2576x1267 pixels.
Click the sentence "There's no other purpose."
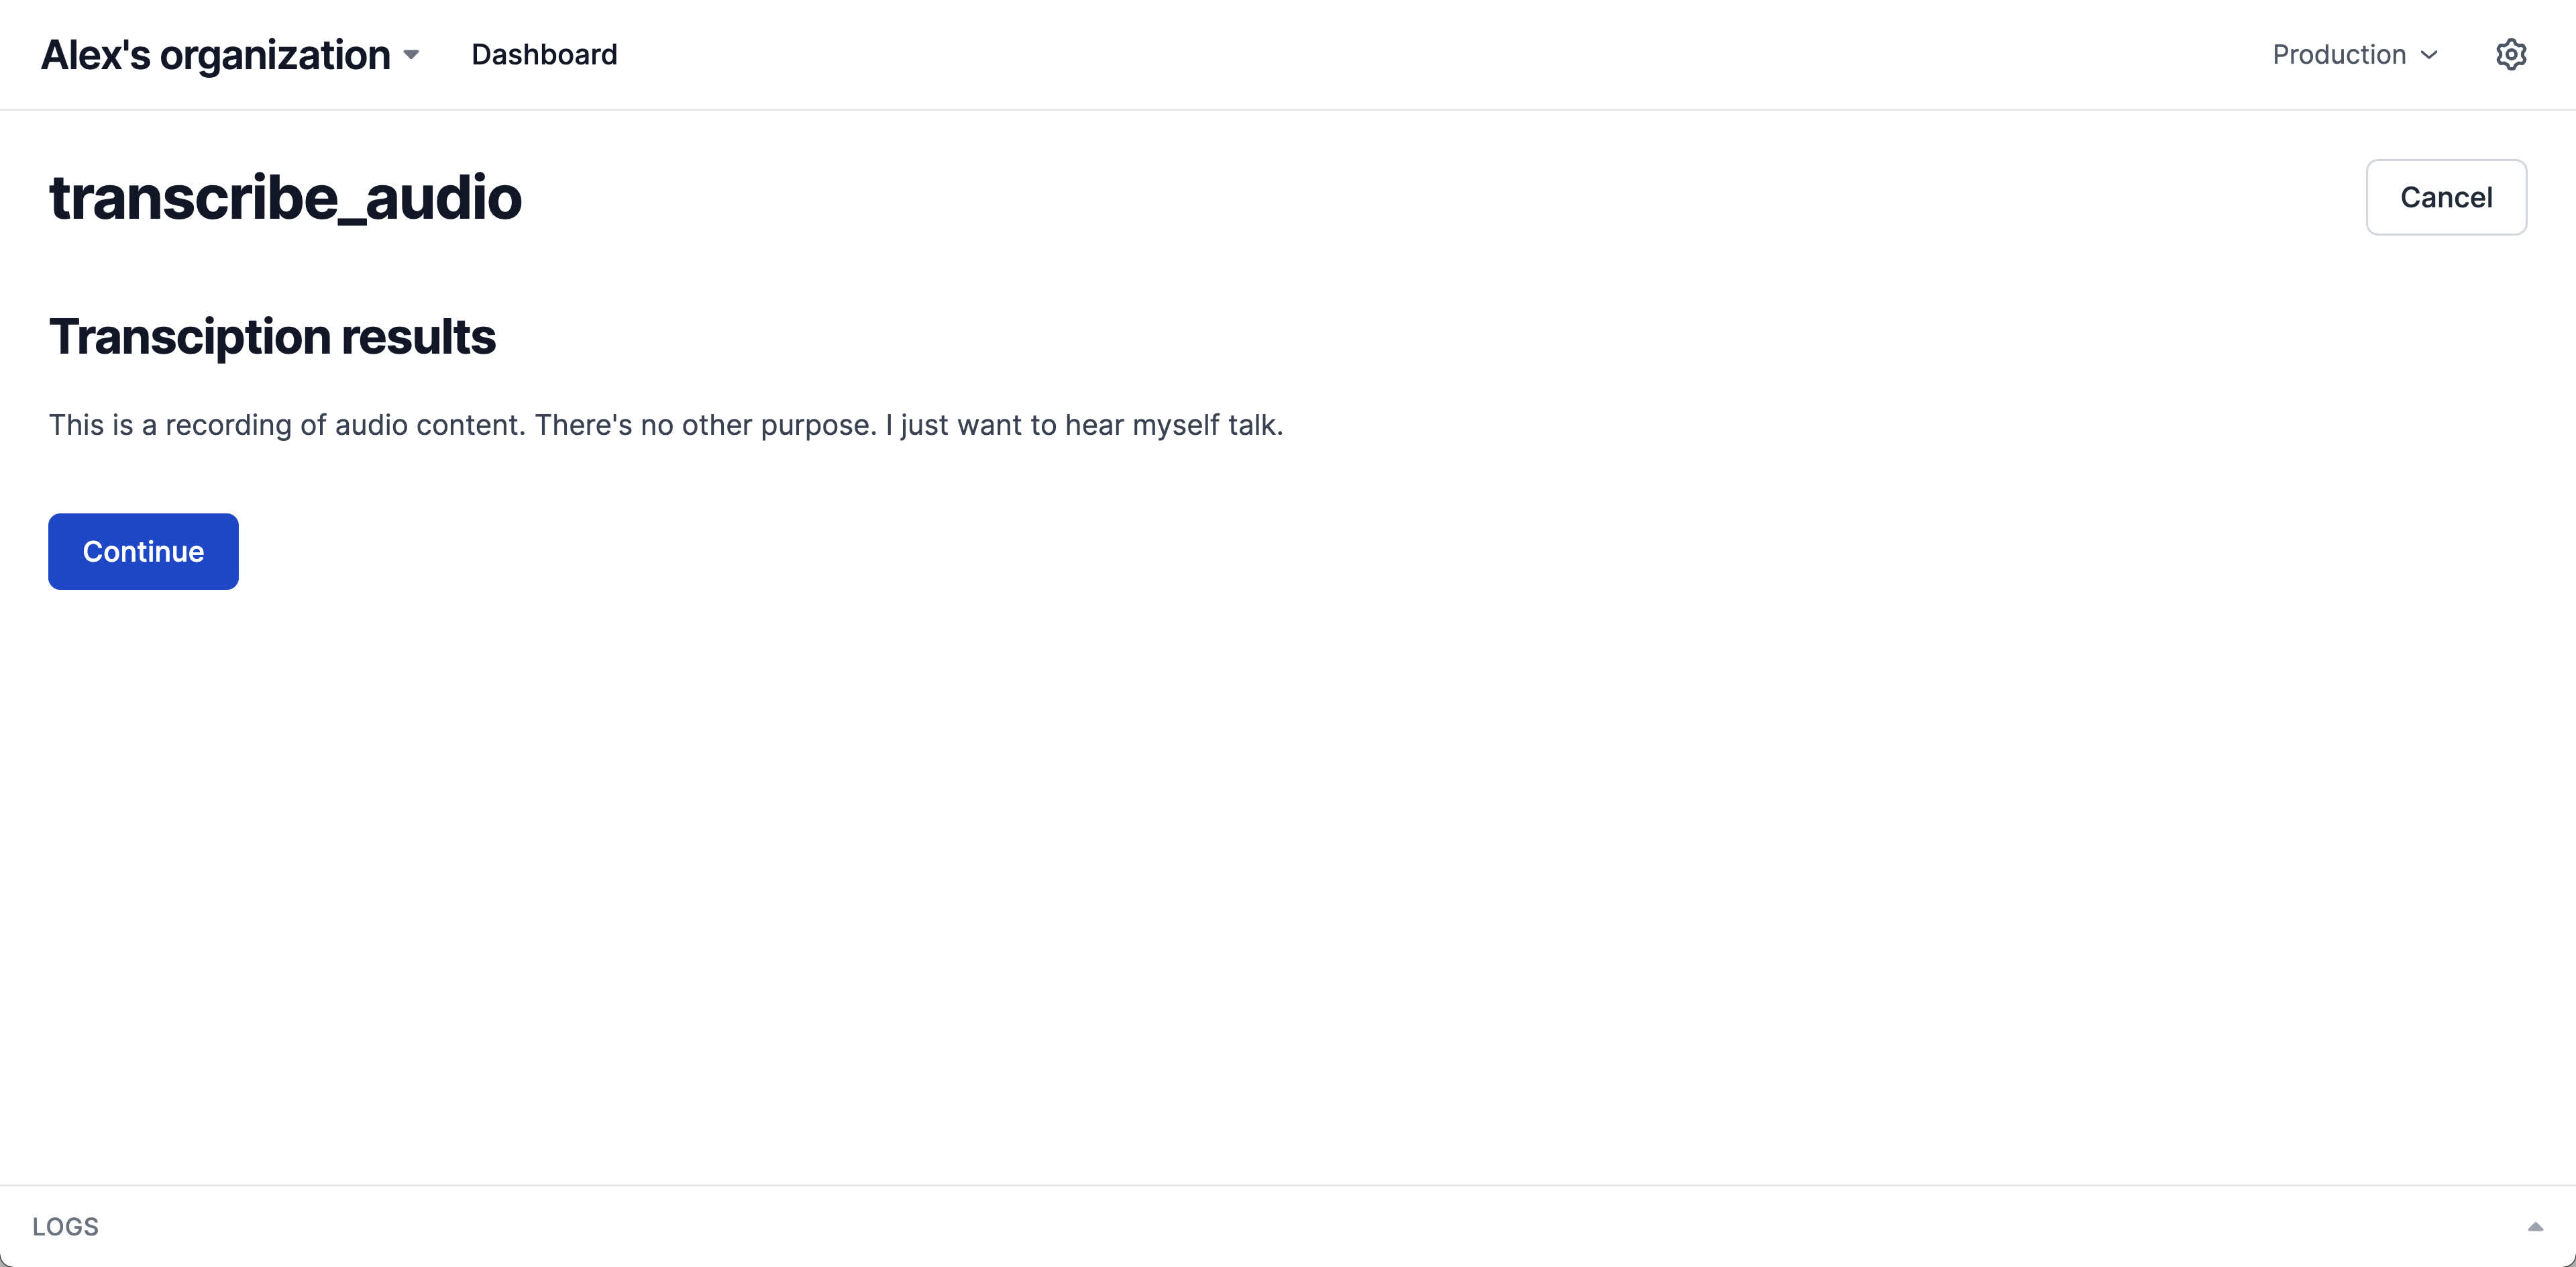pyautogui.click(x=705, y=425)
